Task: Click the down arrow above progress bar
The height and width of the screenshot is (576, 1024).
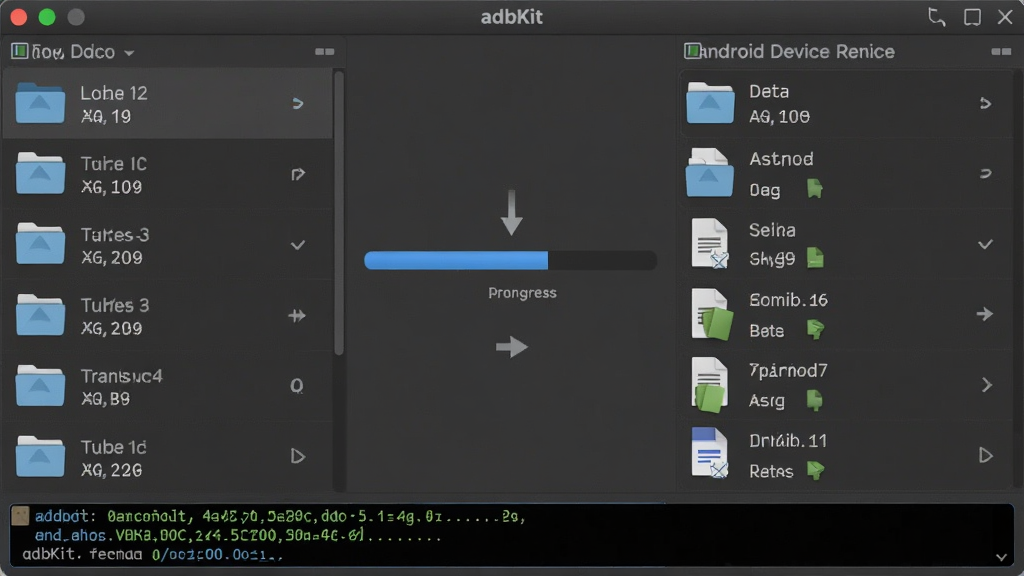Action: (511, 213)
